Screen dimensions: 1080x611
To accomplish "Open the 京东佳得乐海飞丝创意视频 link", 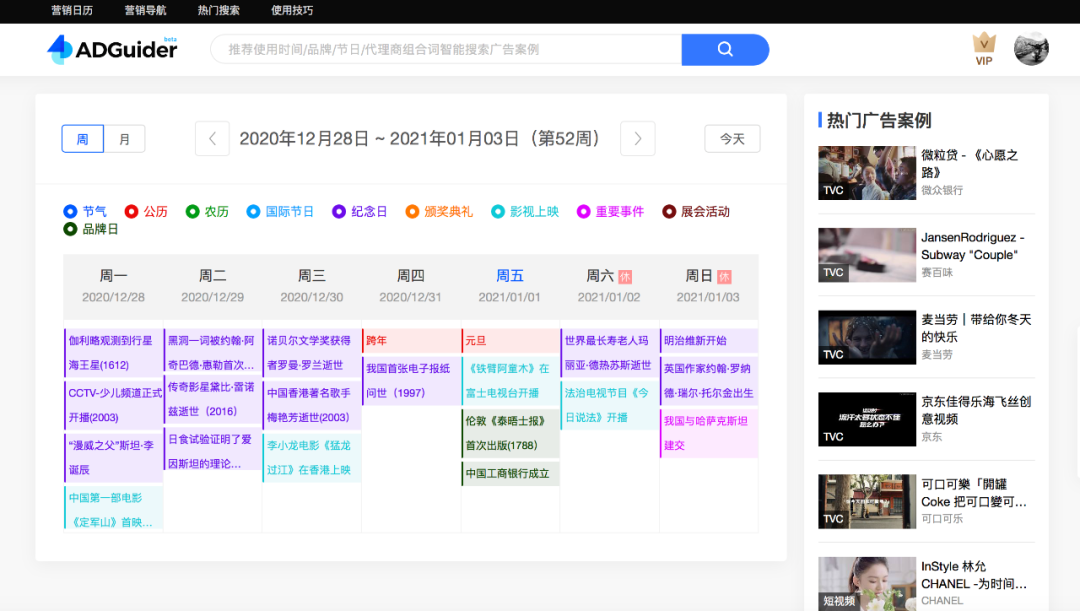I will click(976, 410).
